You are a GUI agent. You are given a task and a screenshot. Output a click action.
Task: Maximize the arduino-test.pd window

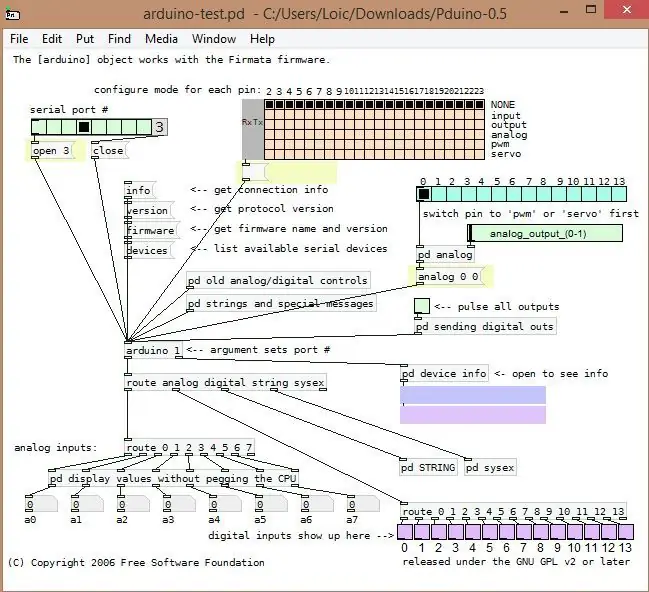(x=591, y=9)
